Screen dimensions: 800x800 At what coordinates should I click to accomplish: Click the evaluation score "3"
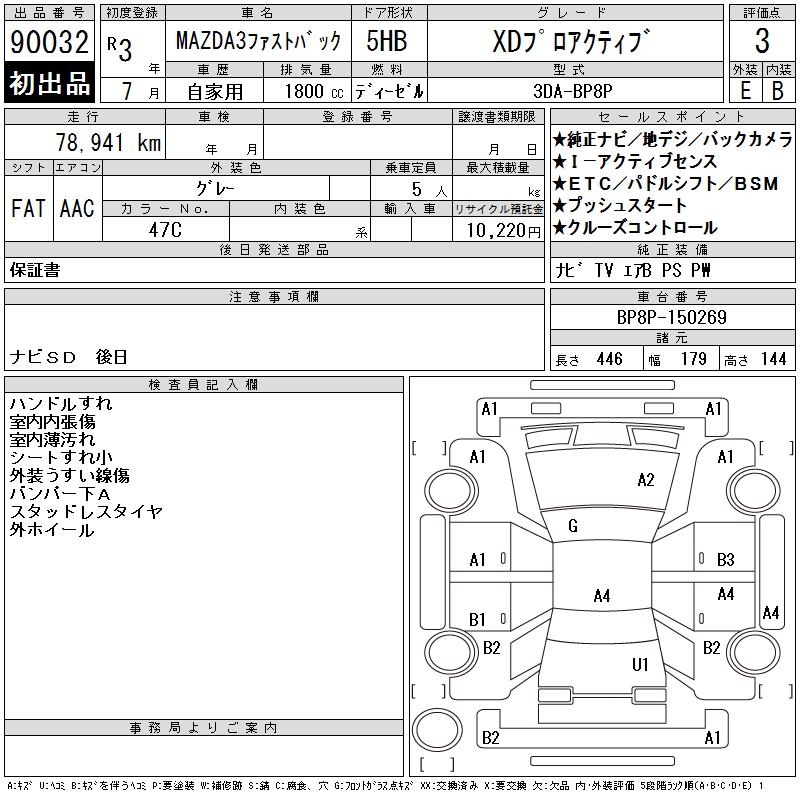(x=762, y=41)
